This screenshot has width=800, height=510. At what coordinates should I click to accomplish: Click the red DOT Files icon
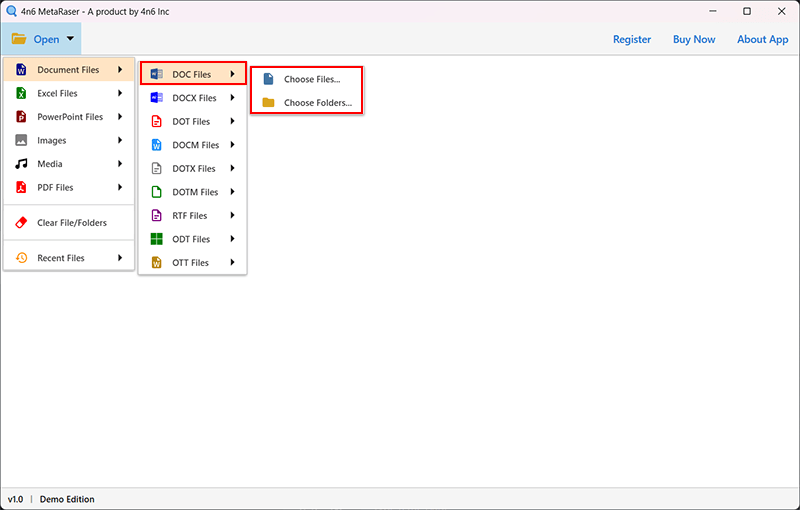[157, 121]
